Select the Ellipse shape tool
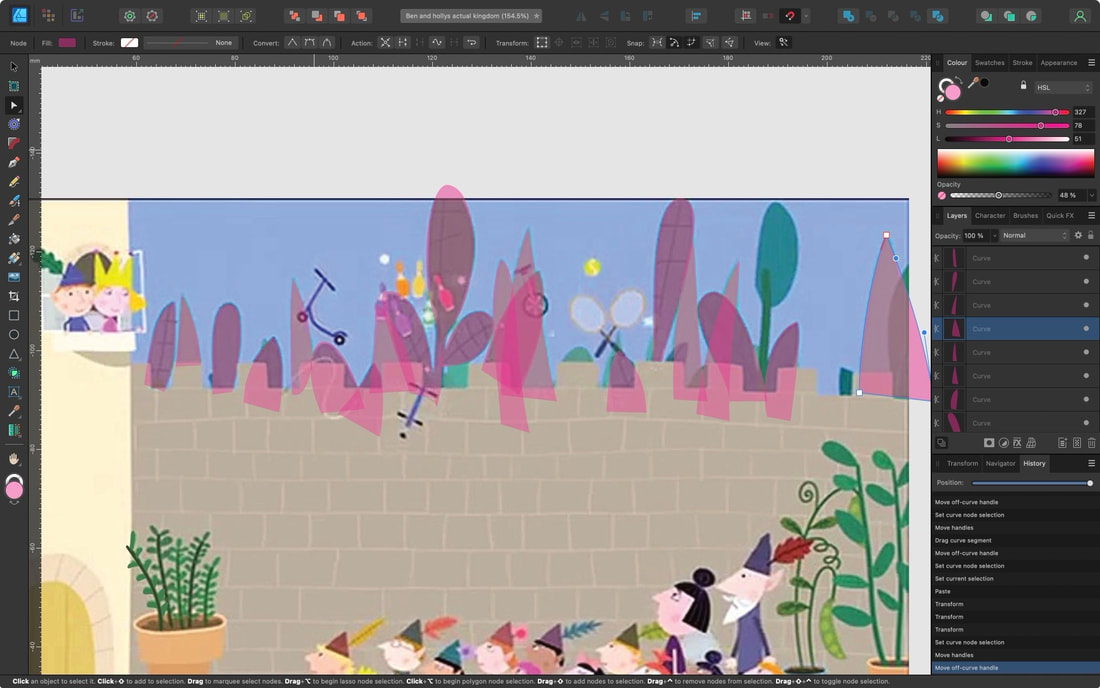The image size is (1100, 688). [13, 335]
